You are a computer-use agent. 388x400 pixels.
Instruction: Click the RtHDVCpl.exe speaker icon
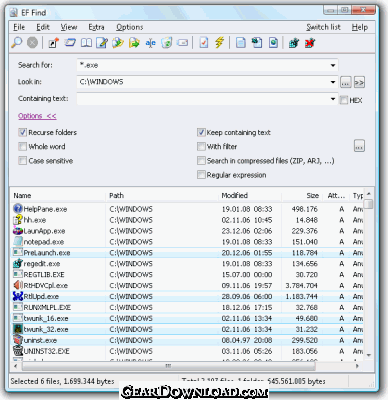18,285
